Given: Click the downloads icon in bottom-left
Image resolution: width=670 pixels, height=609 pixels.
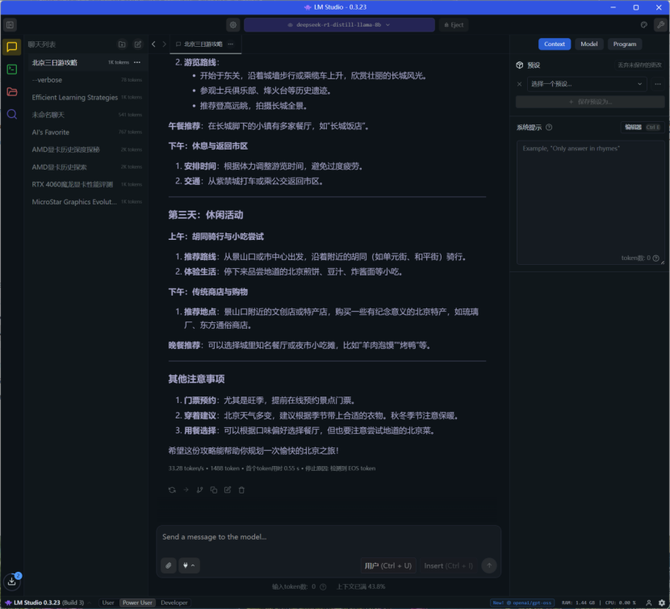Looking at the screenshot, I should [12, 581].
